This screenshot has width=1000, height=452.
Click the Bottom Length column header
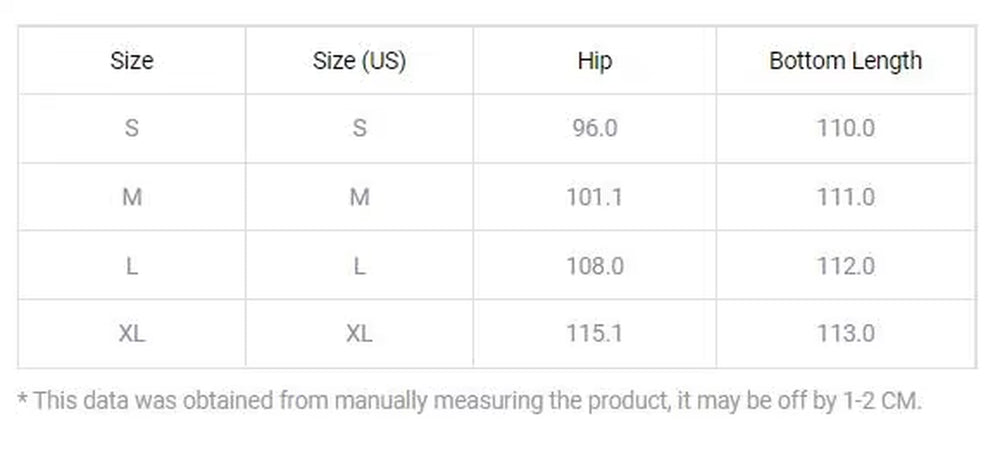point(846,61)
